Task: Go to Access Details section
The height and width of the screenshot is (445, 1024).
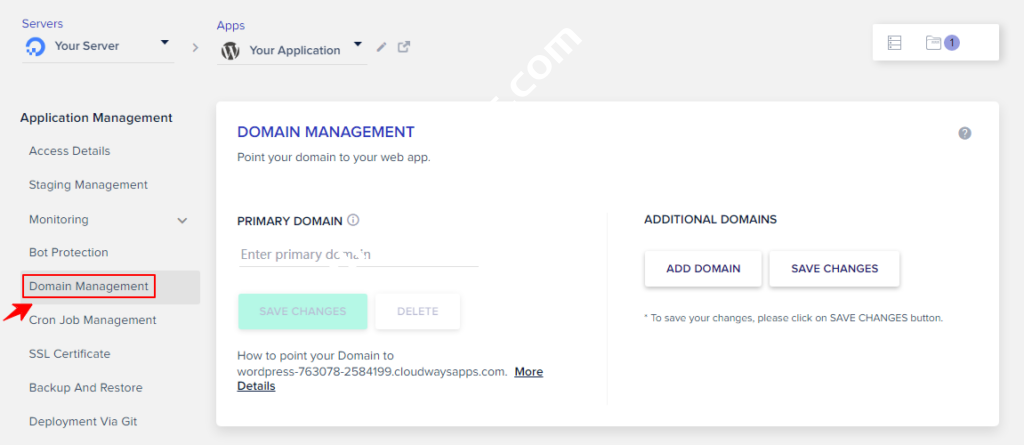Action: coord(70,151)
